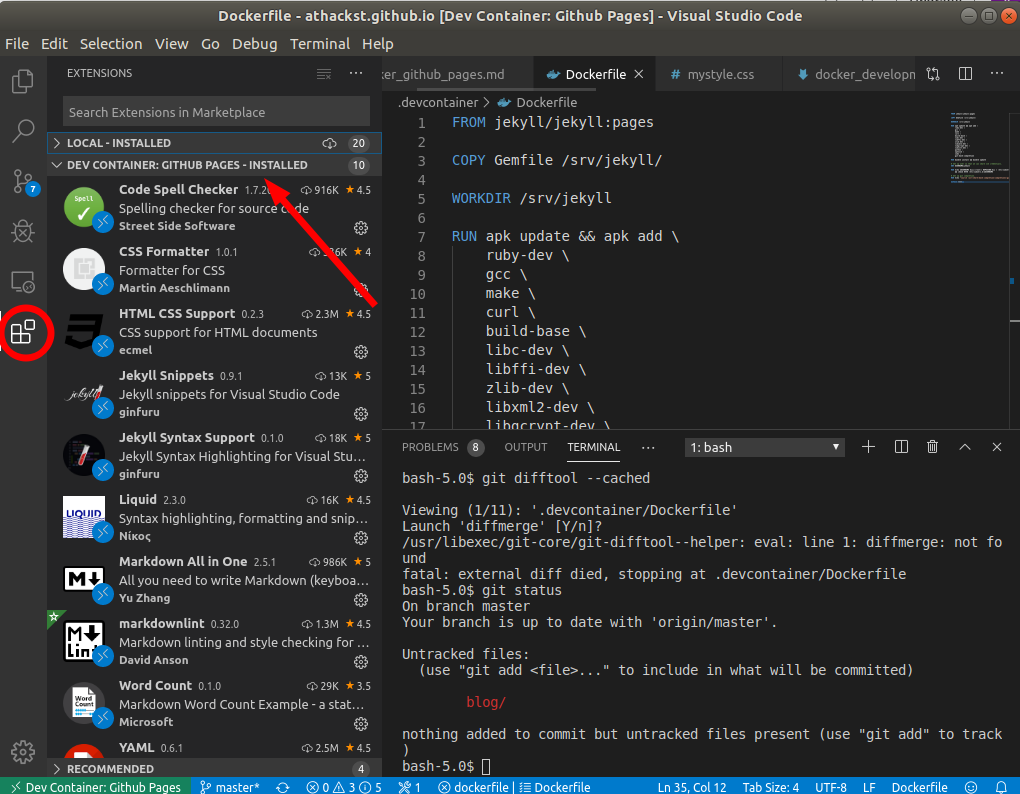
Task: Click Dockerfile language mode in status bar
Action: coord(919,787)
